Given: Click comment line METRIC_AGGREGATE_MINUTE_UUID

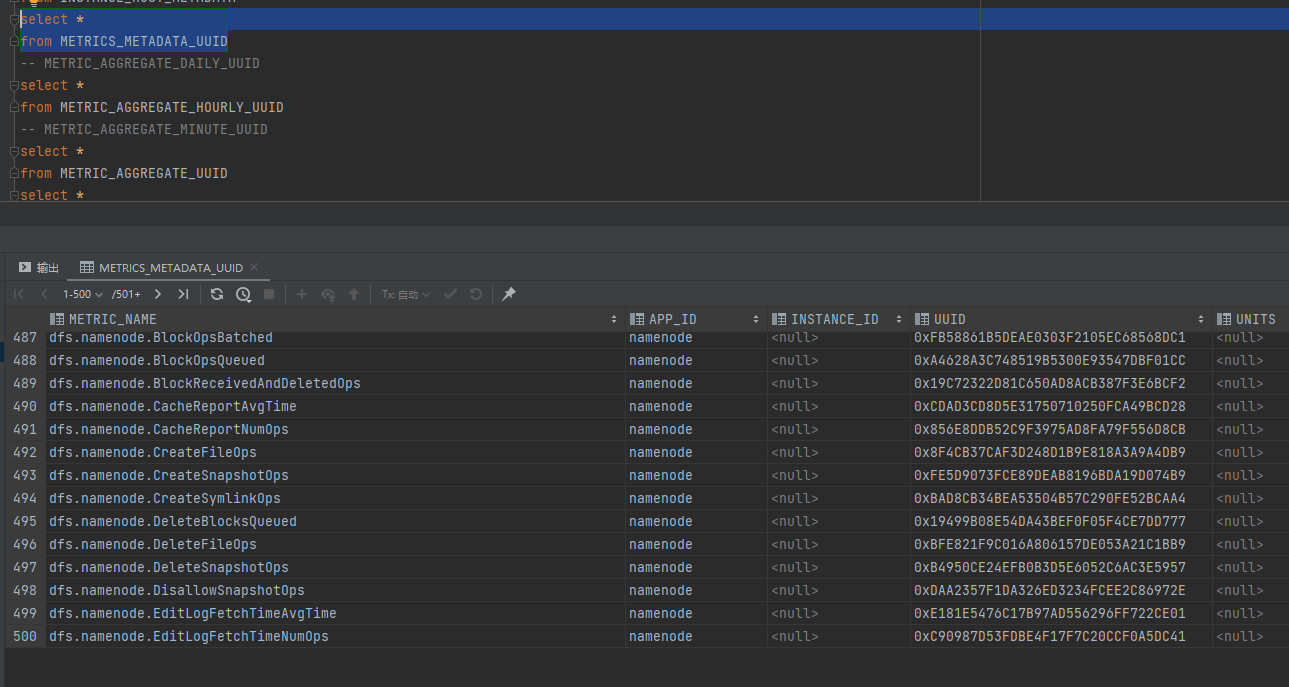Looking at the screenshot, I should tap(144, 129).
